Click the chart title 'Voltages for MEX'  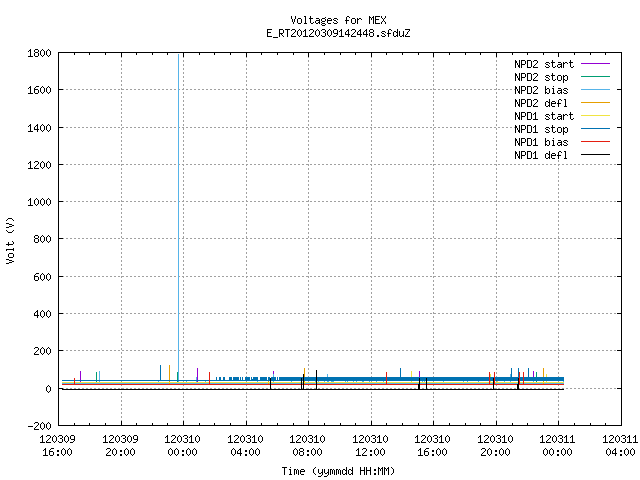click(338, 20)
